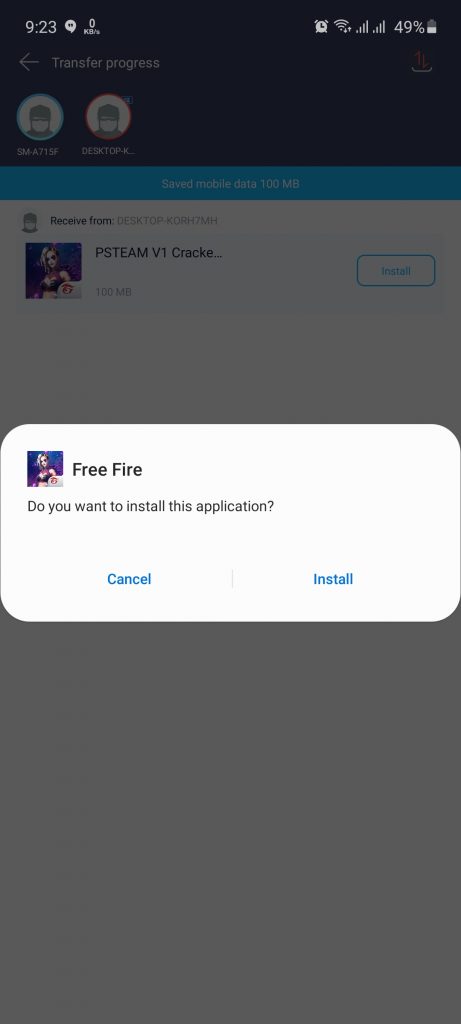
Task: Open the PSTEAM V1 app thumbnail
Action: tap(54, 271)
